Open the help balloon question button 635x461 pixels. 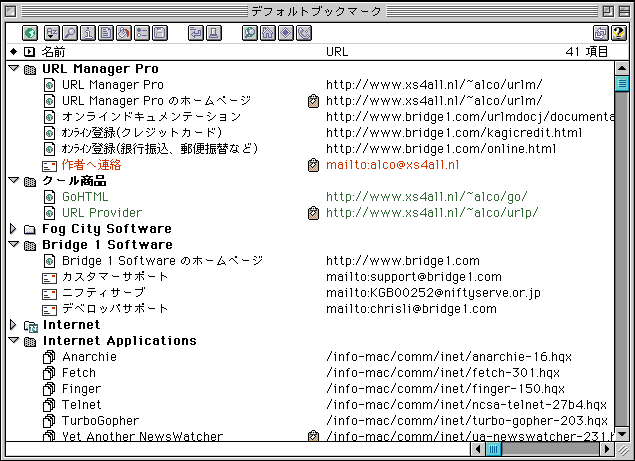(x=618, y=33)
